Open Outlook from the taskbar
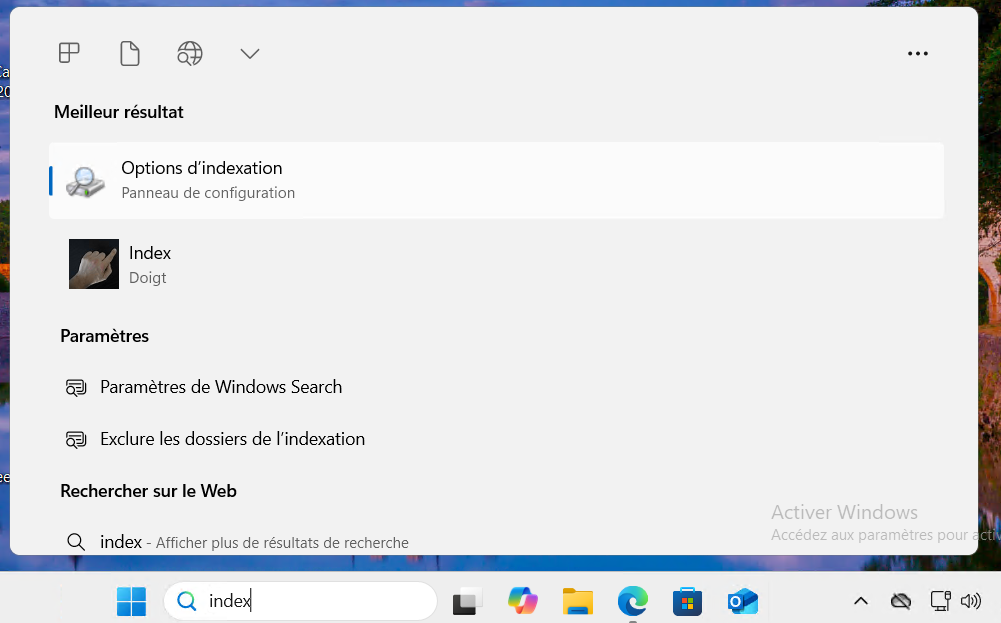 pyautogui.click(x=742, y=601)
